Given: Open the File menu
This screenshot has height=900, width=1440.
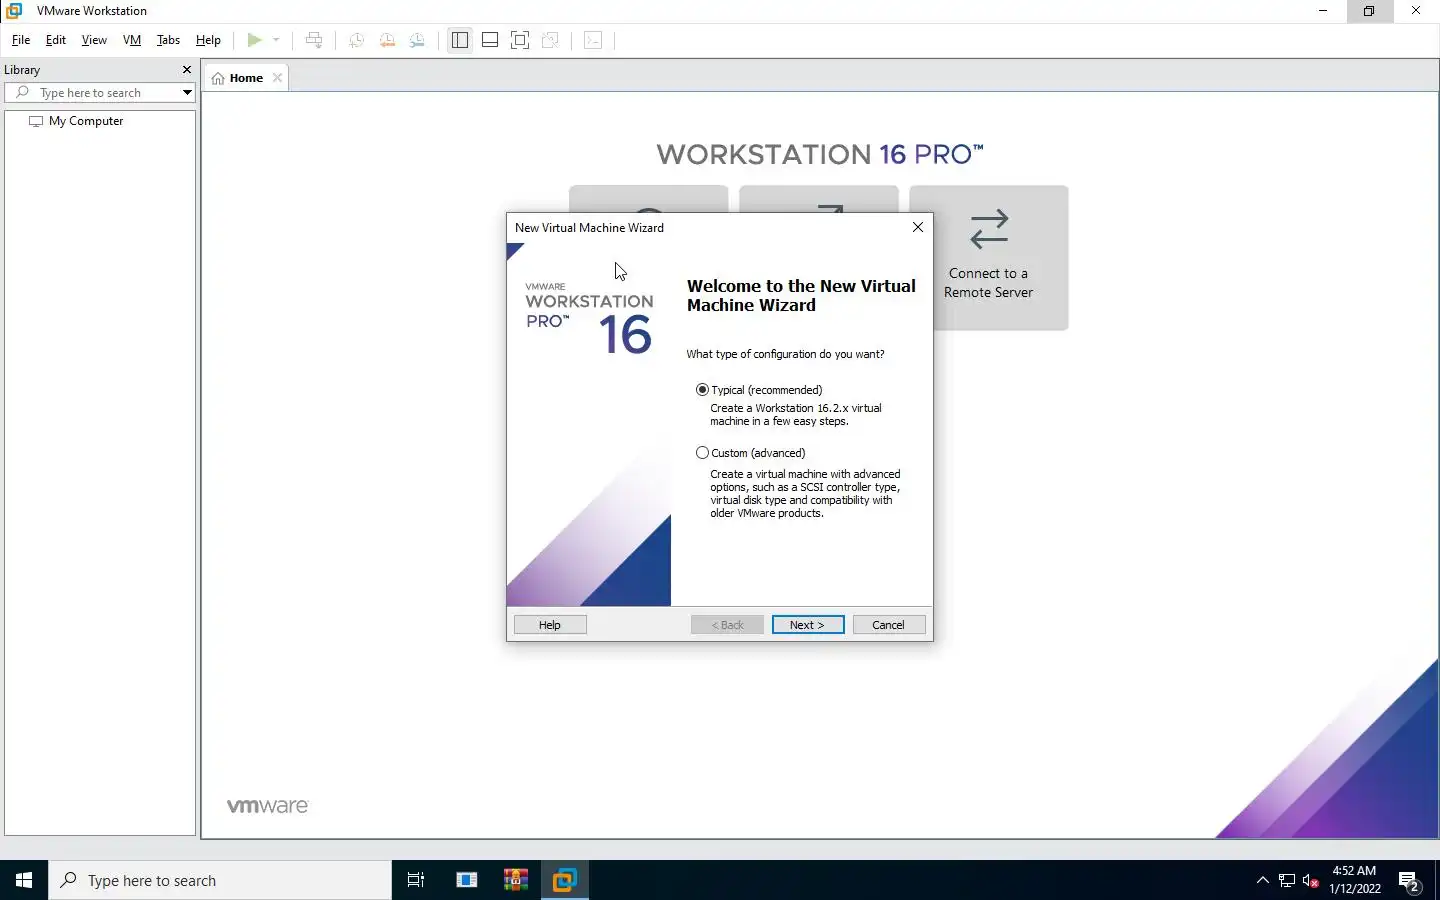Looking at the screenshot, I should (21, 40).
